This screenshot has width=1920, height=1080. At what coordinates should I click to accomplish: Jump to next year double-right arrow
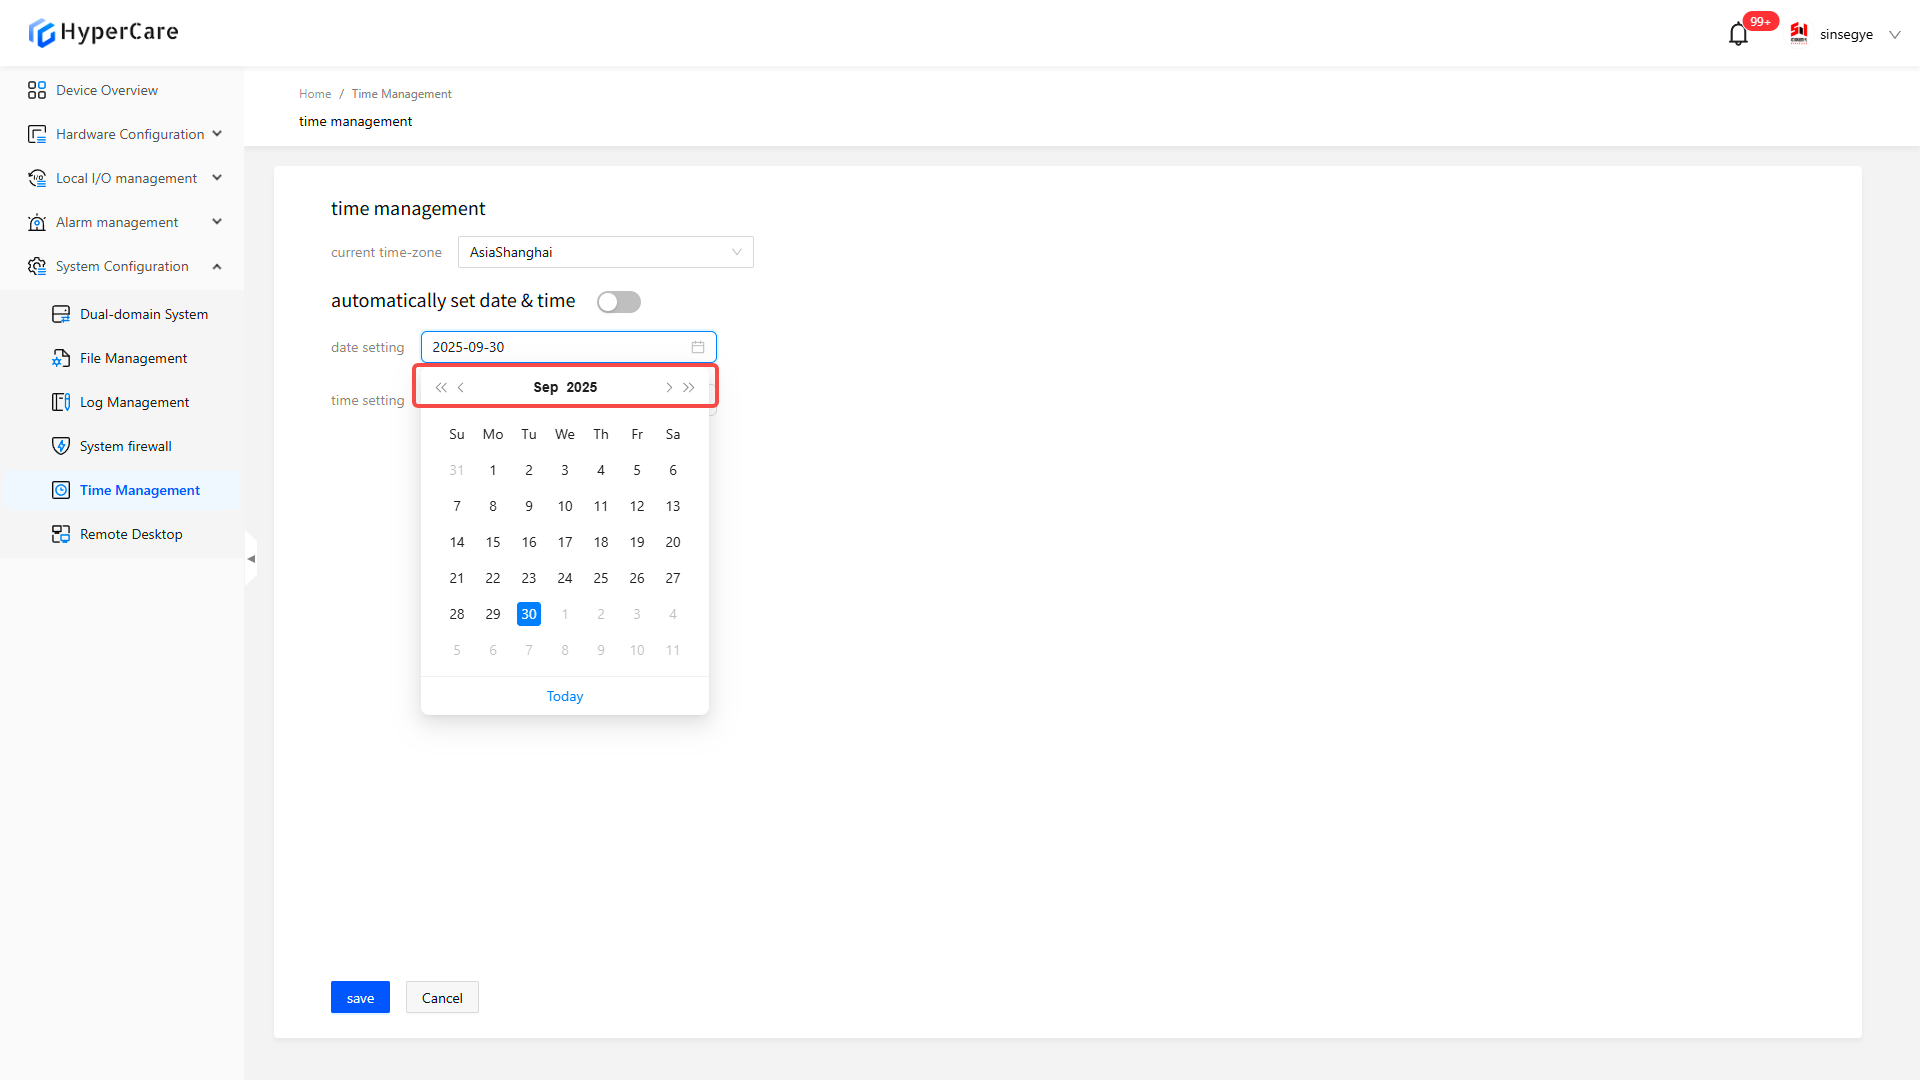689,387
